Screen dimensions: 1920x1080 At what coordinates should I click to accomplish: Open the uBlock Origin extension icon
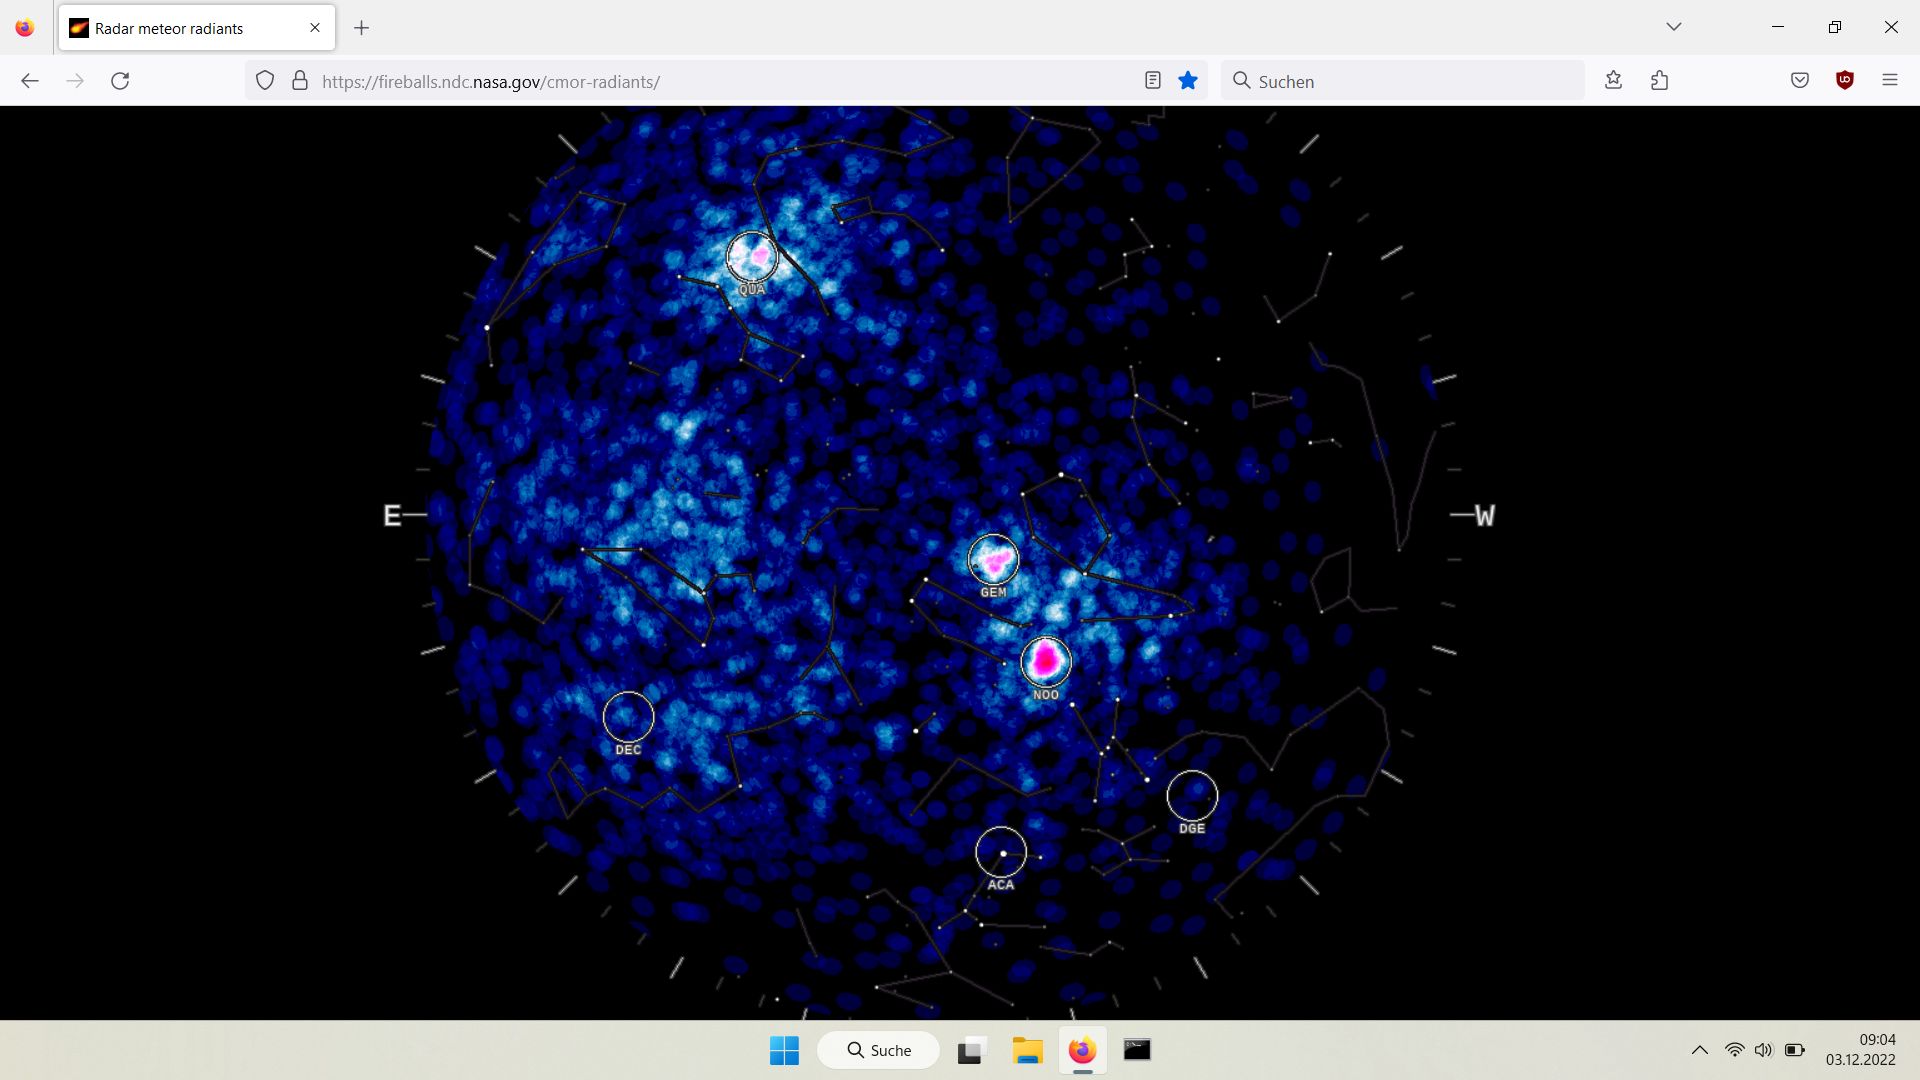[1845, 81]
